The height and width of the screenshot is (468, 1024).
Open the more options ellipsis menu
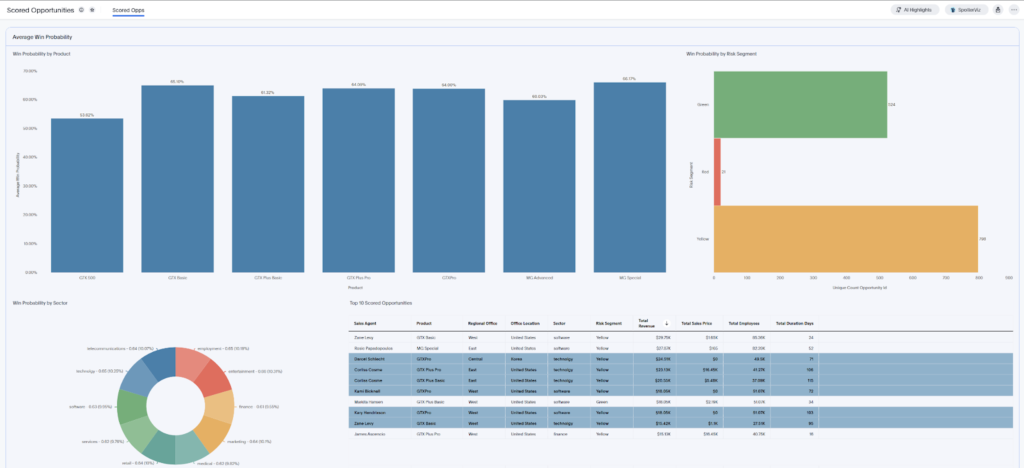1012,9
